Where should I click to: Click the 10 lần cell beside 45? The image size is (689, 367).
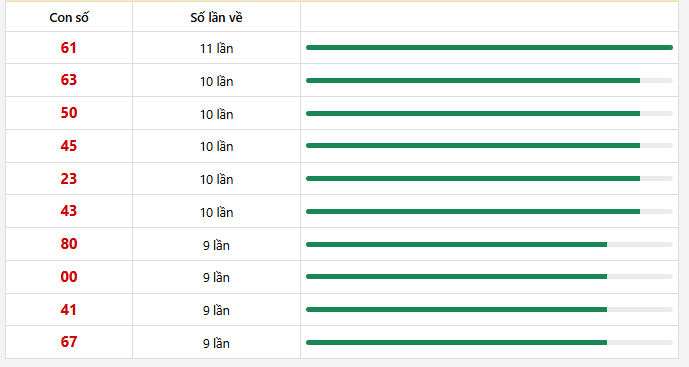(x=216, y=146)
